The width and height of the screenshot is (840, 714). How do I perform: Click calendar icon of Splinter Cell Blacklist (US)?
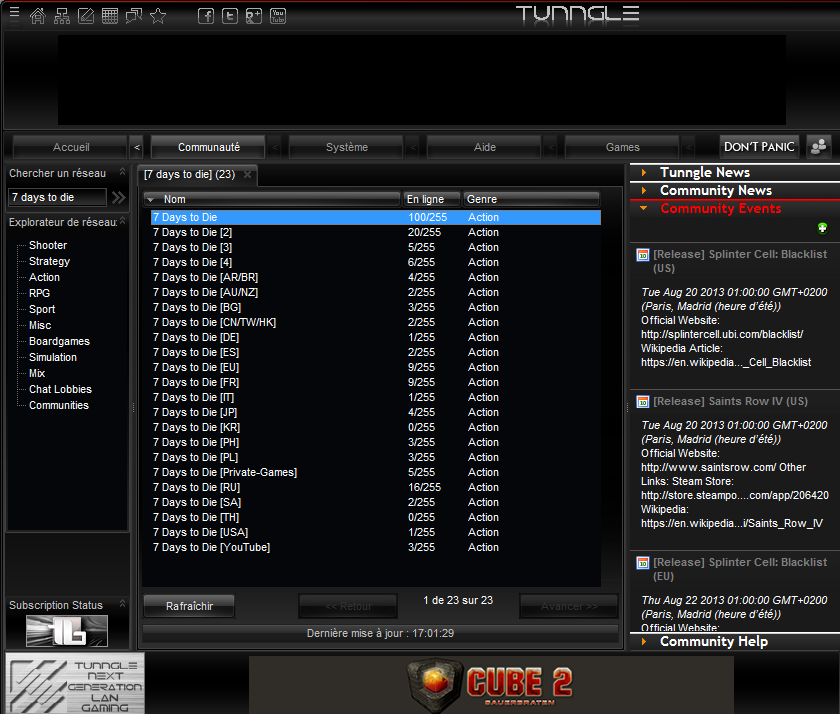point(643,255)
